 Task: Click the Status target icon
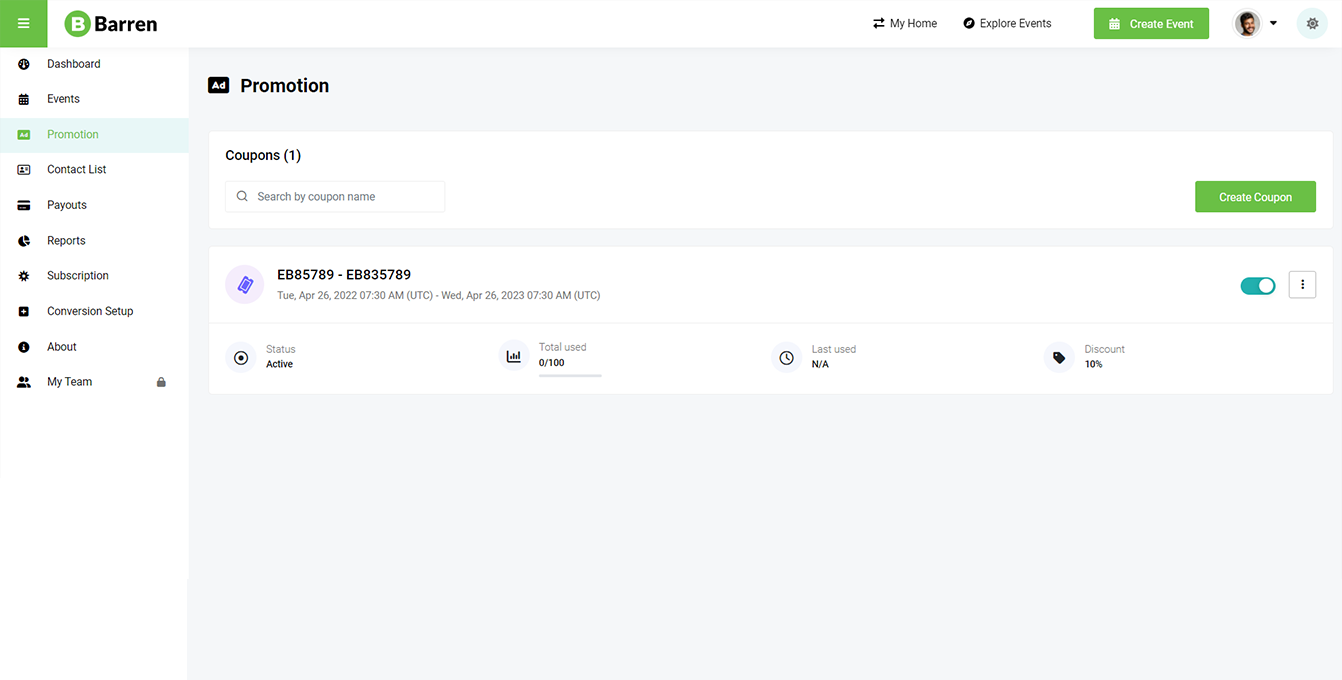(x=241, y=357)
